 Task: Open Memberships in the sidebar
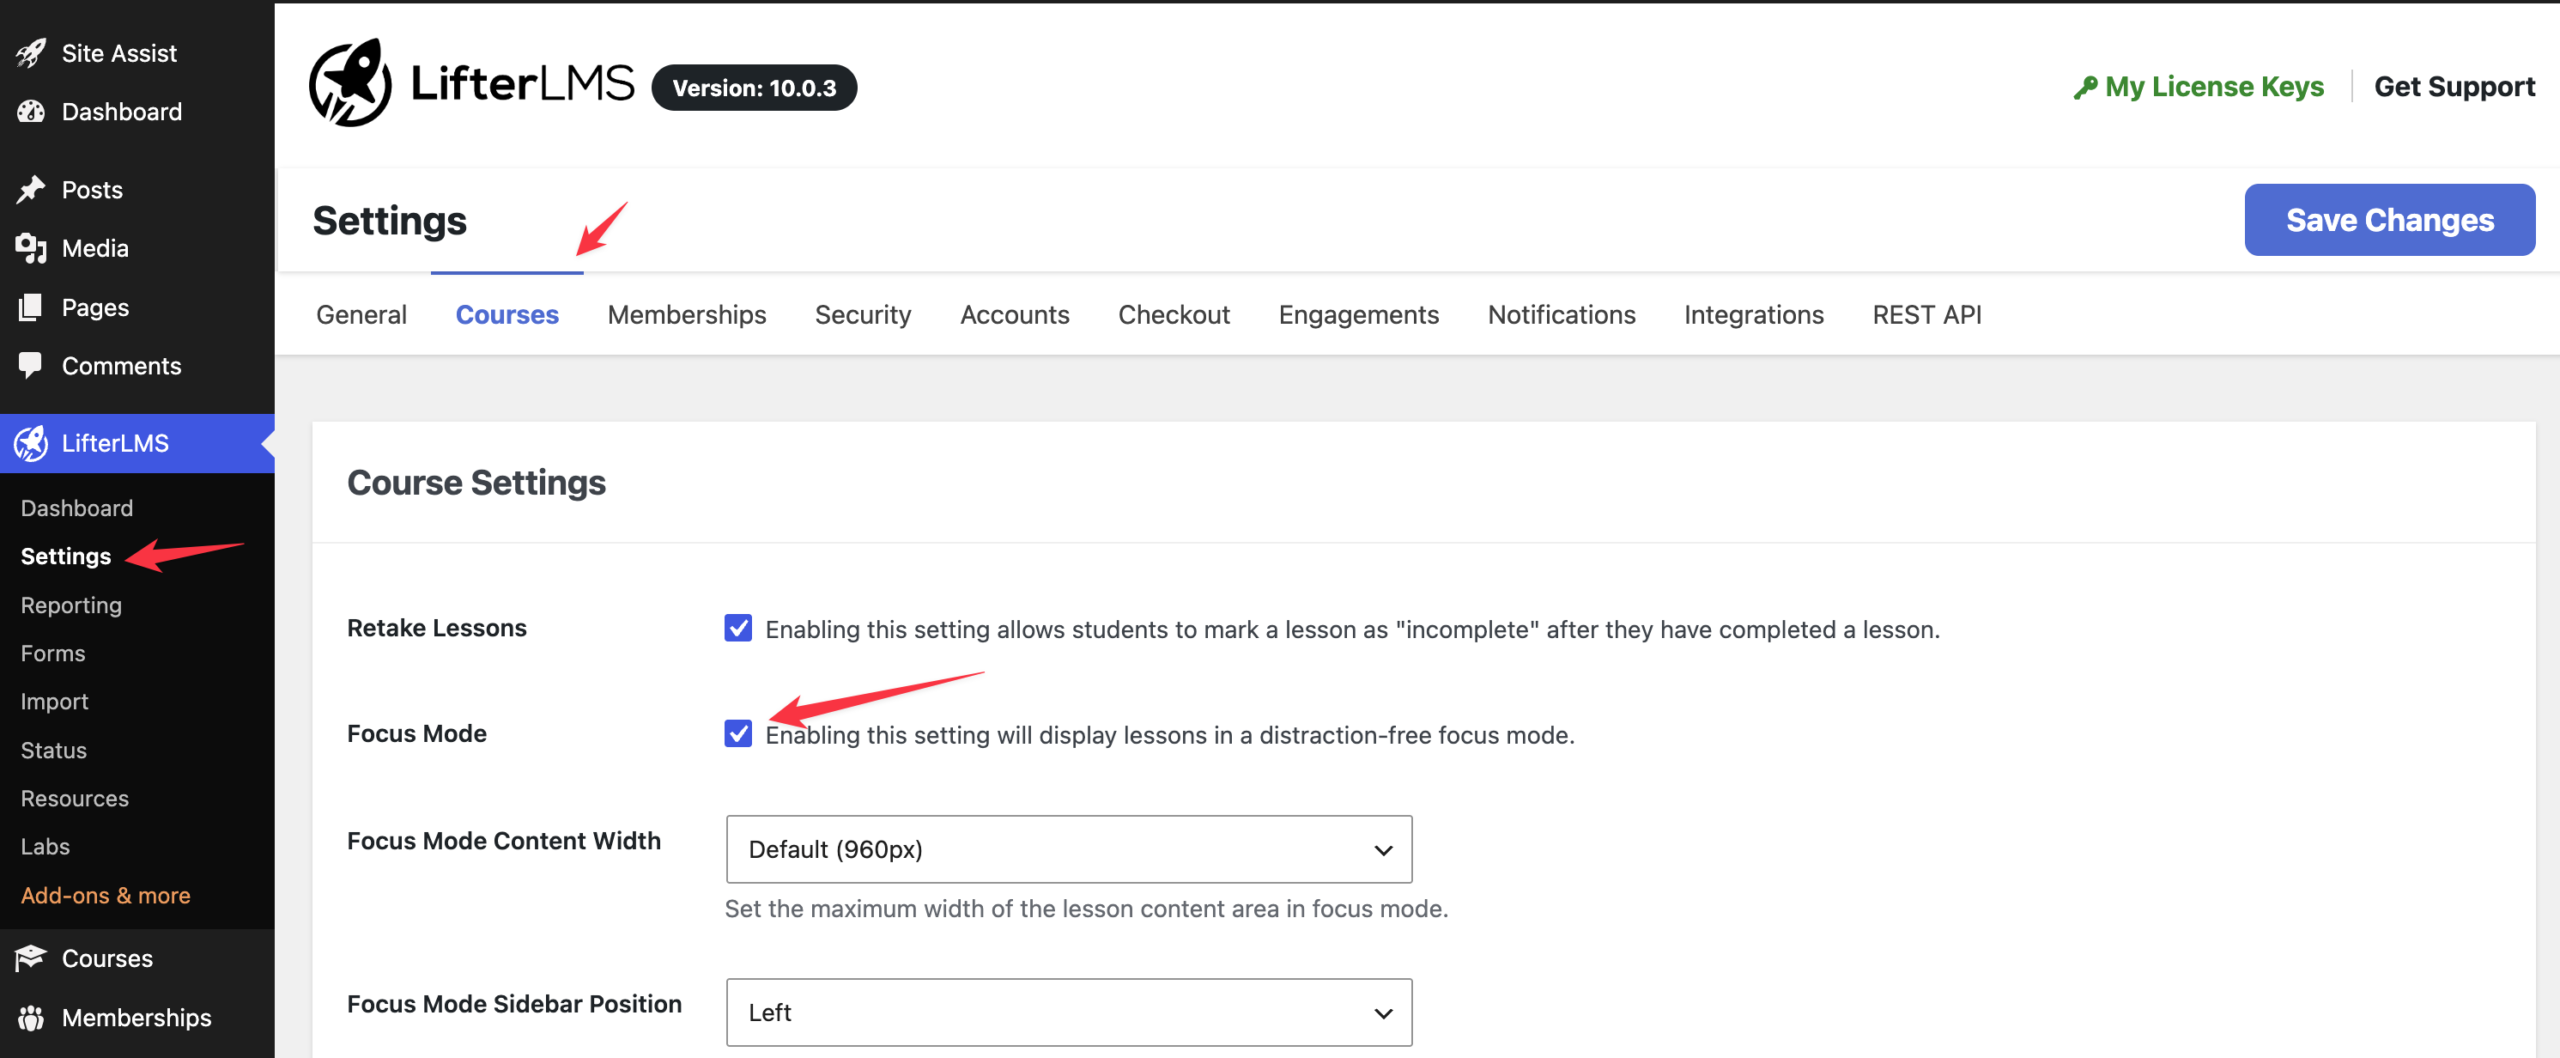[137, 1017]
